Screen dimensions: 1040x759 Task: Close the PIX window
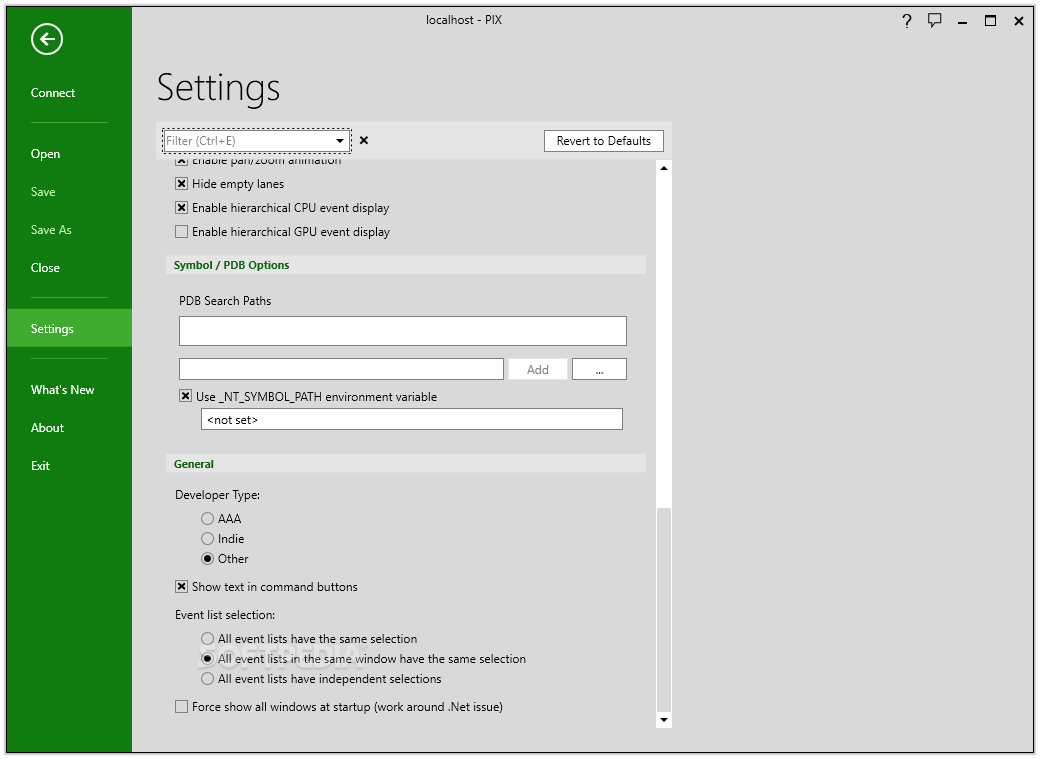point(1019,21)
